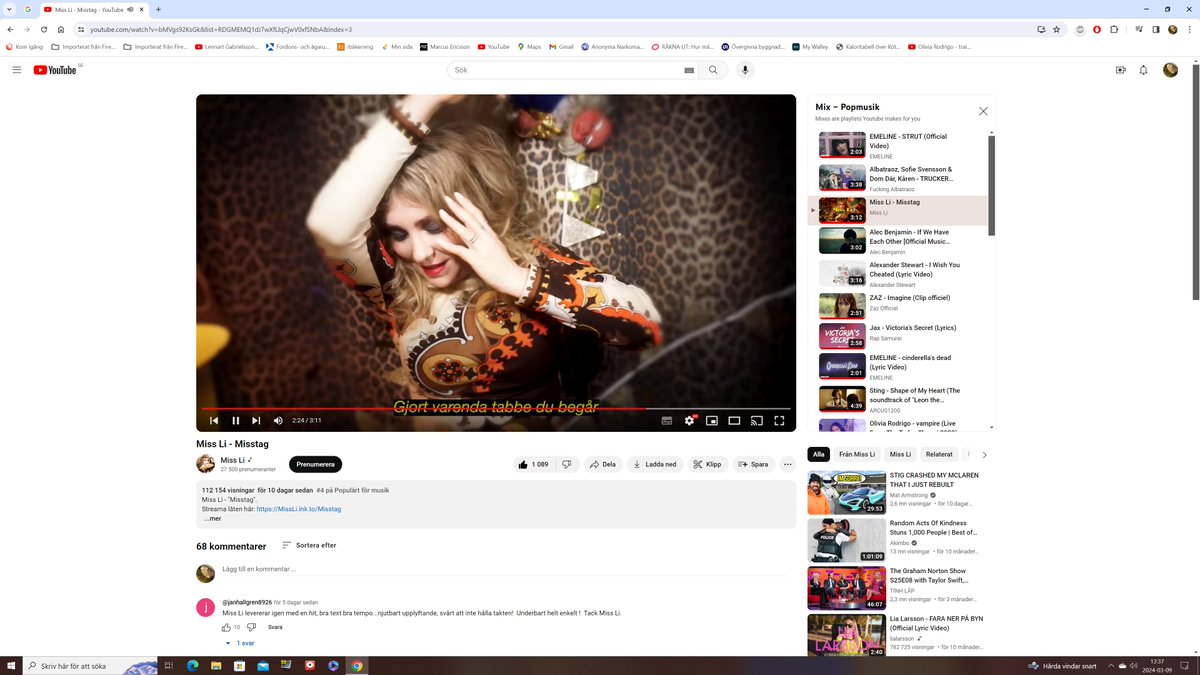Enter fullscreen mode

779,421
